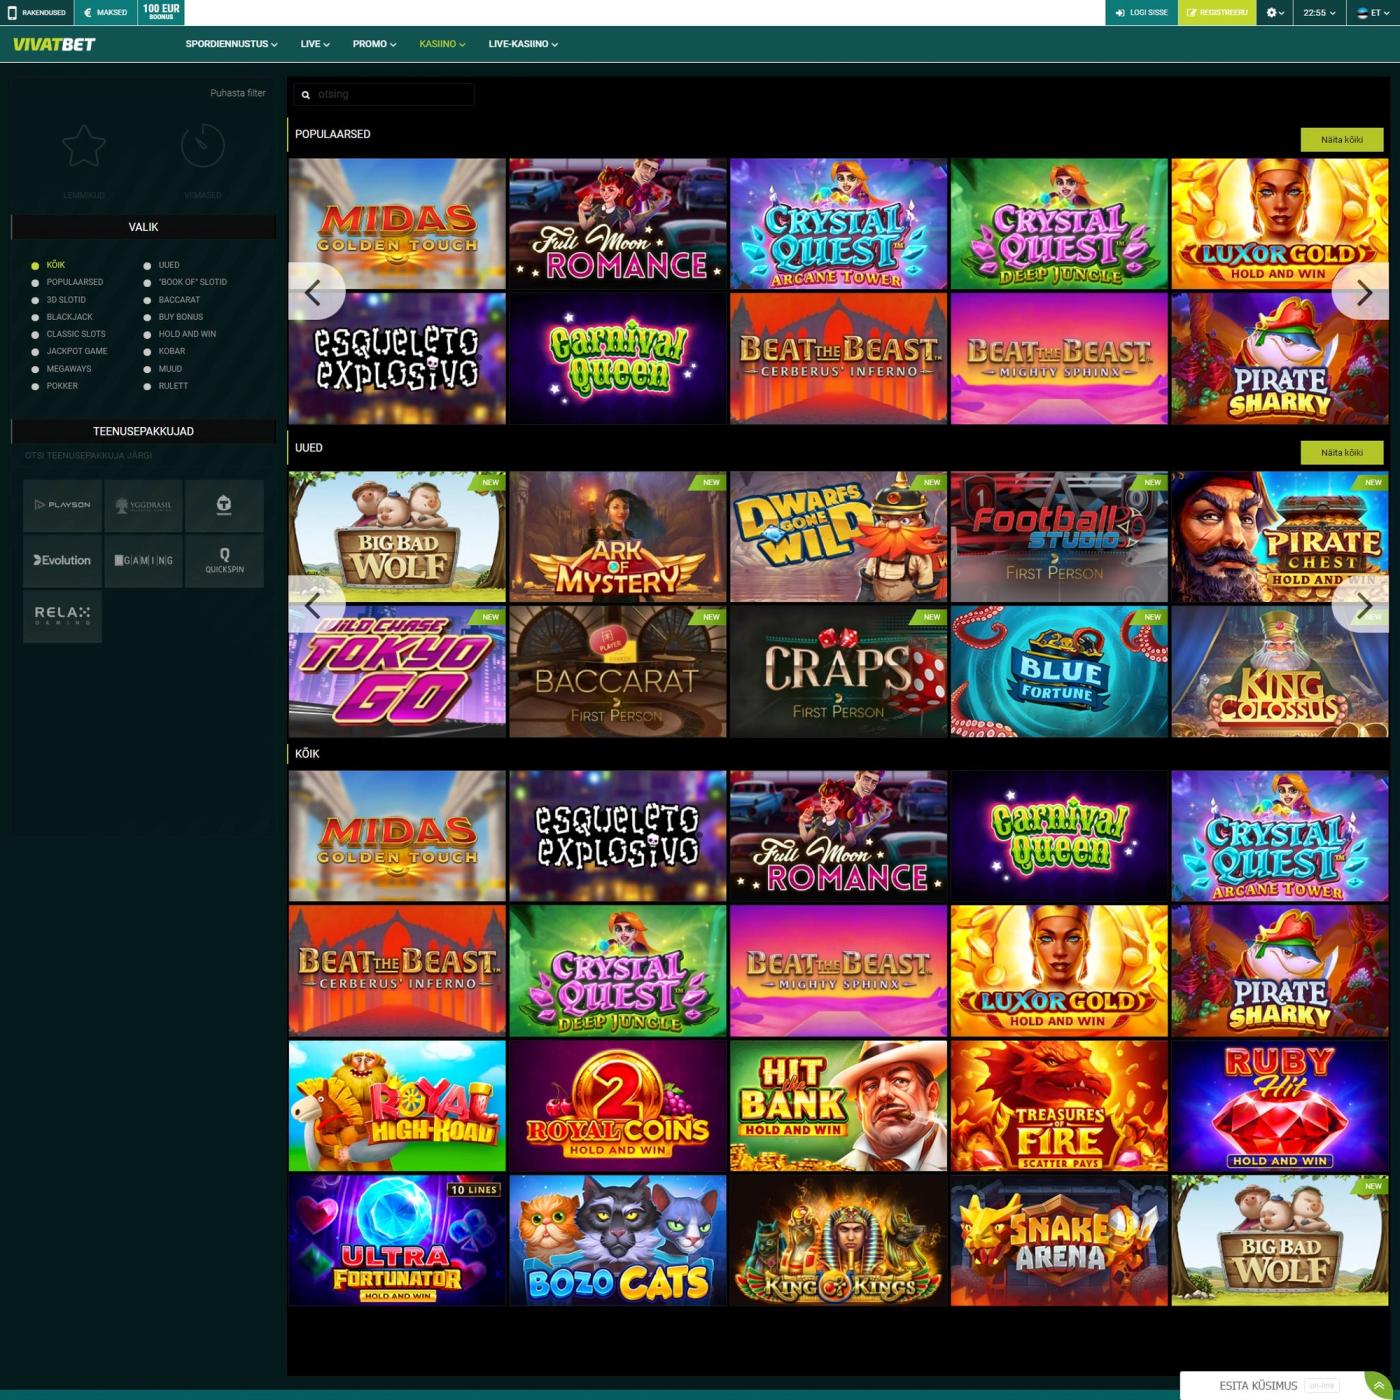Open King of Kings game thumbnail
The height and width of the screenshot is (1400, 1400).
tap(838, 1240)
